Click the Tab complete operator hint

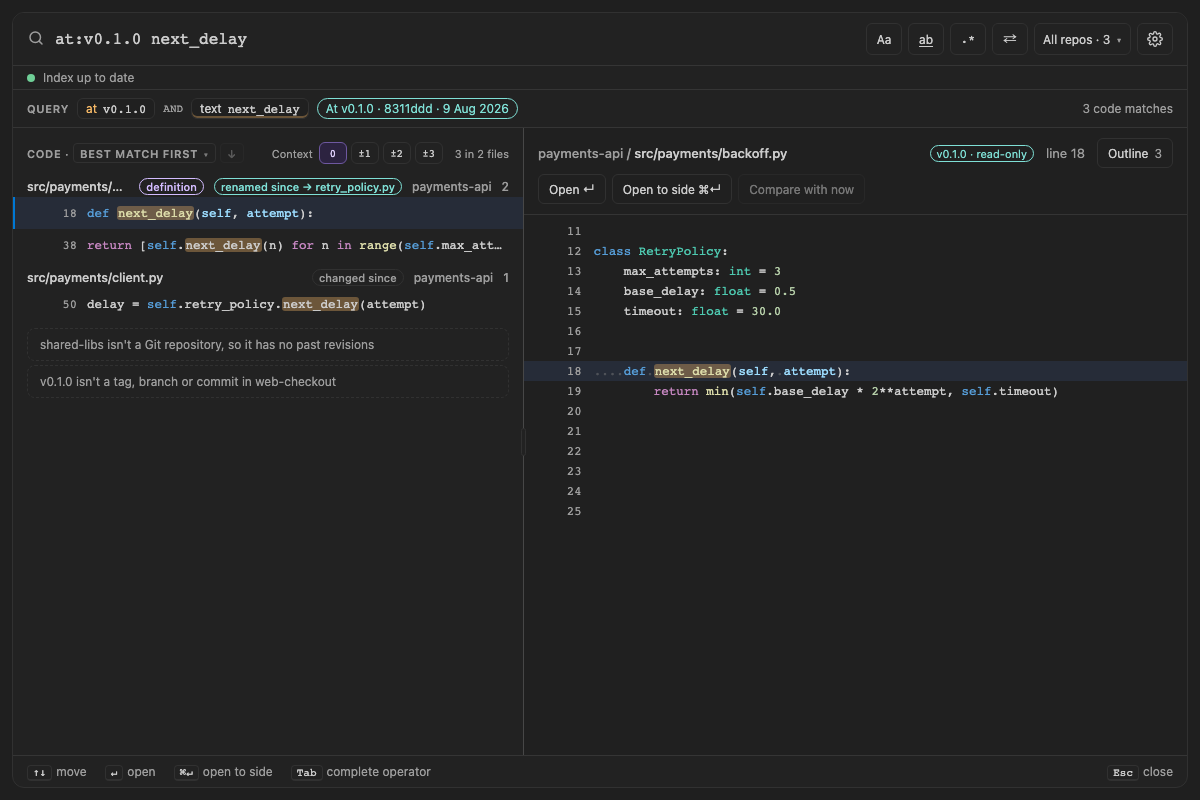click(361, 772)
